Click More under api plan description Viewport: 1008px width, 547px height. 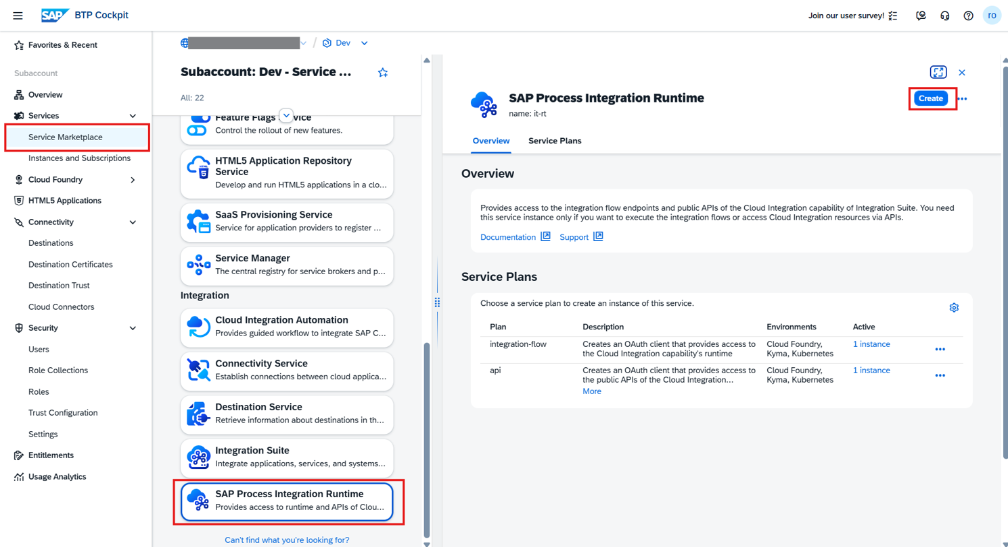(591, 391)
